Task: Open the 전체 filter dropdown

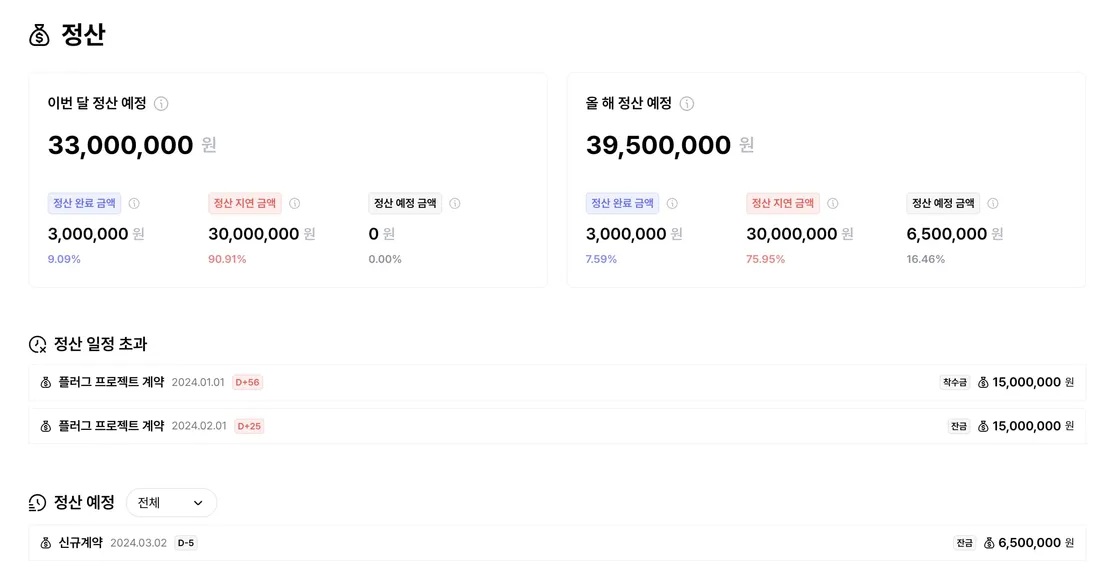Action: tap(171, 503)
